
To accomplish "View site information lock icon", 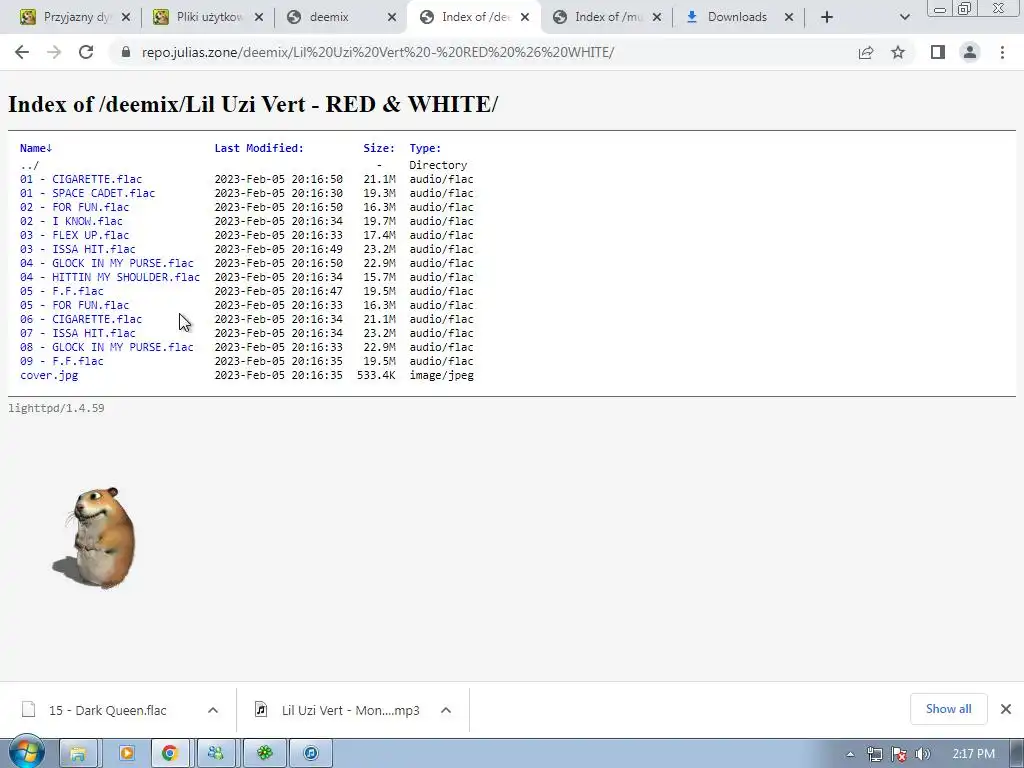I will [126, 52].
